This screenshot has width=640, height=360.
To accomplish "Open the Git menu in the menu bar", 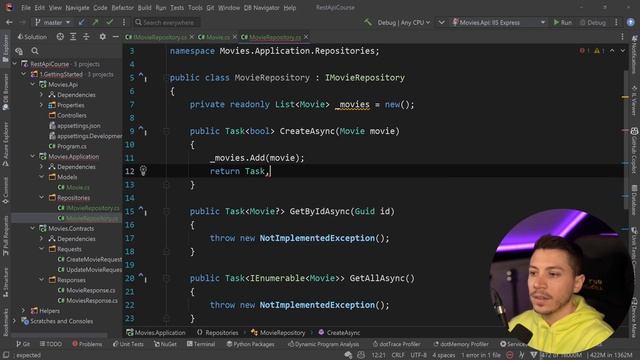I will pyautogui.click(x=210, y=7).
